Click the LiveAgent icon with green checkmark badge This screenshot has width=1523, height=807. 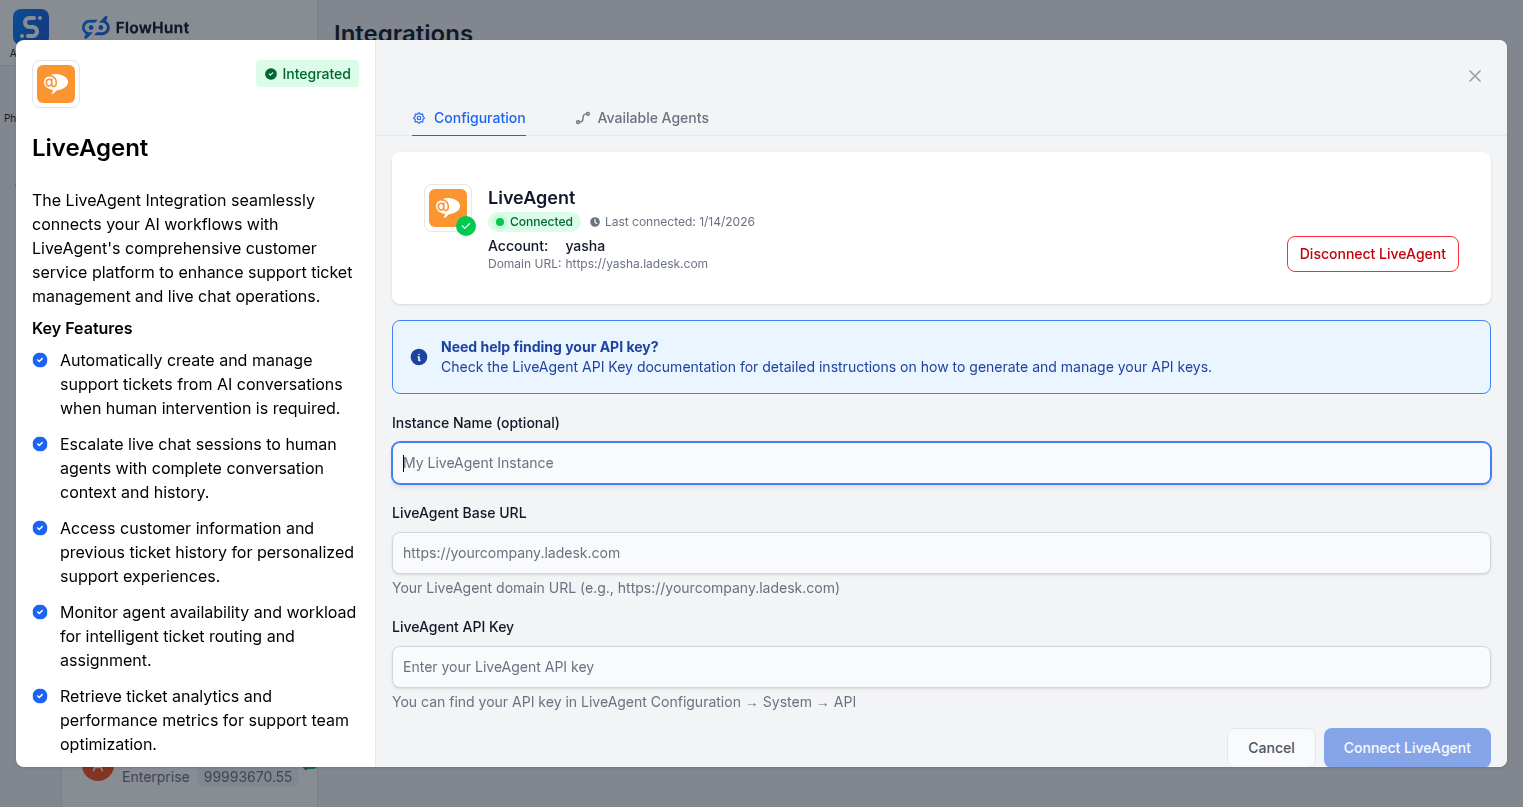(x=447, y=207)
